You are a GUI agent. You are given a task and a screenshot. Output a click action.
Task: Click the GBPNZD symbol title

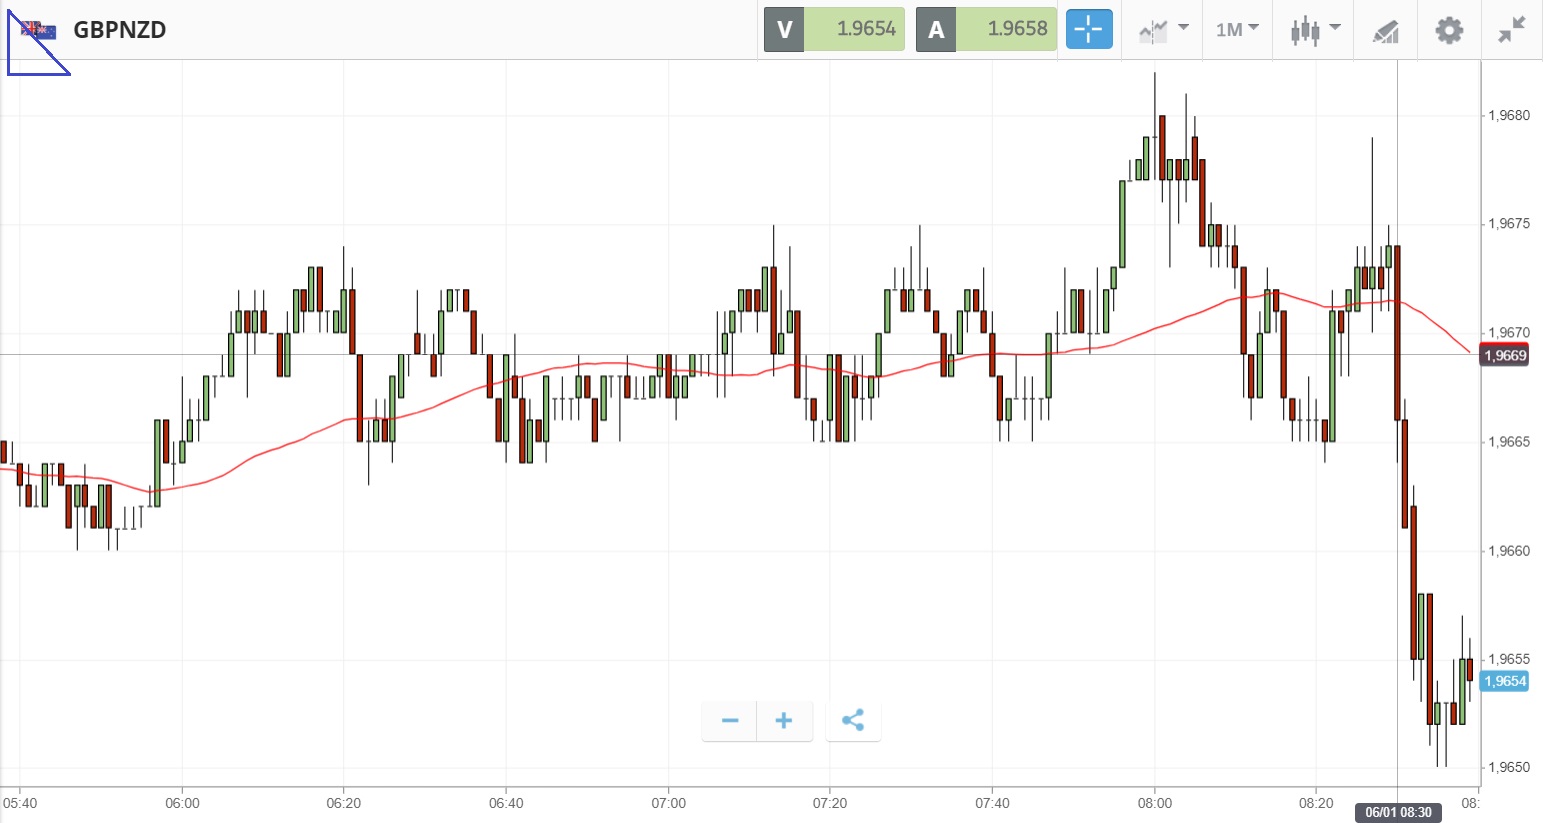[120, 30]
